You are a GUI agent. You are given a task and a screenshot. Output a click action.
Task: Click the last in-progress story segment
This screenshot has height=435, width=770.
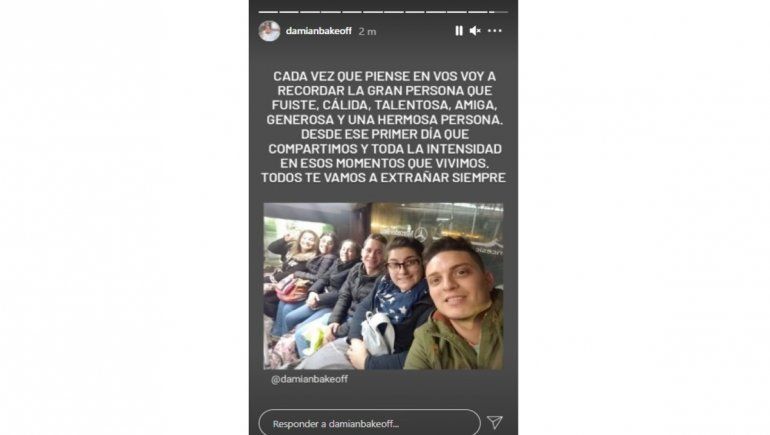coord(498,12)
